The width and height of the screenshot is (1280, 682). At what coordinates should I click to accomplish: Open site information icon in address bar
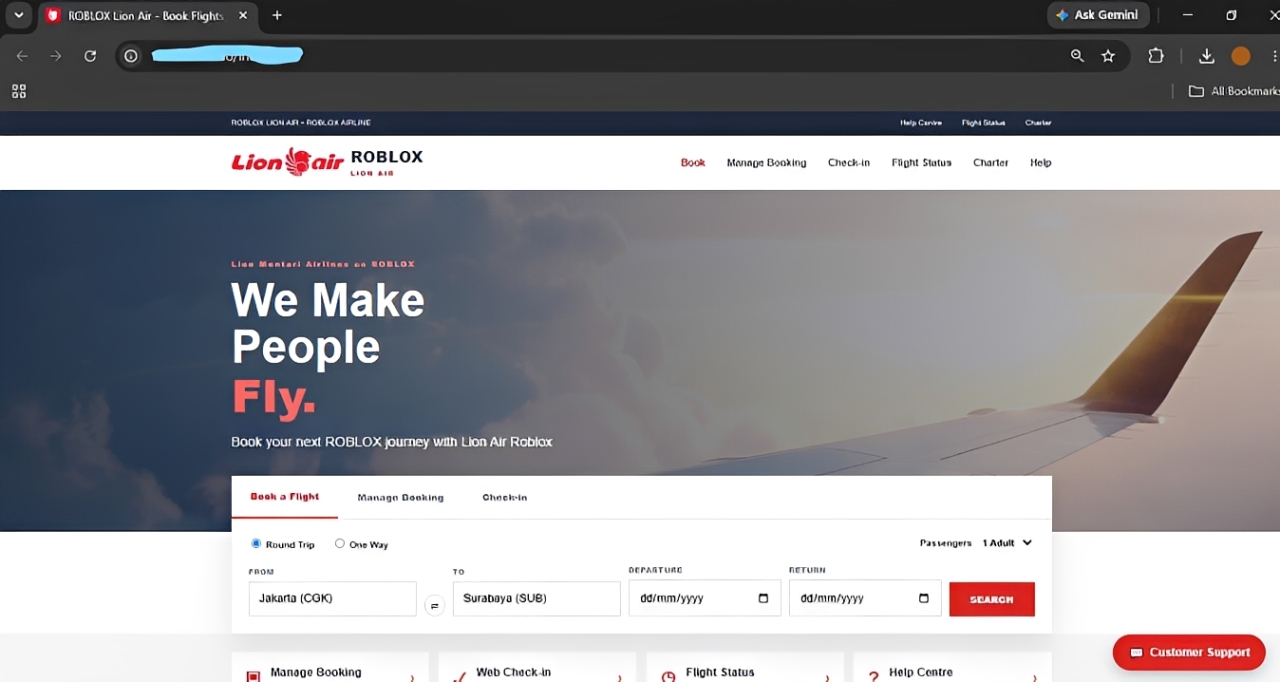pyautogui.click(x=131, y=56)
